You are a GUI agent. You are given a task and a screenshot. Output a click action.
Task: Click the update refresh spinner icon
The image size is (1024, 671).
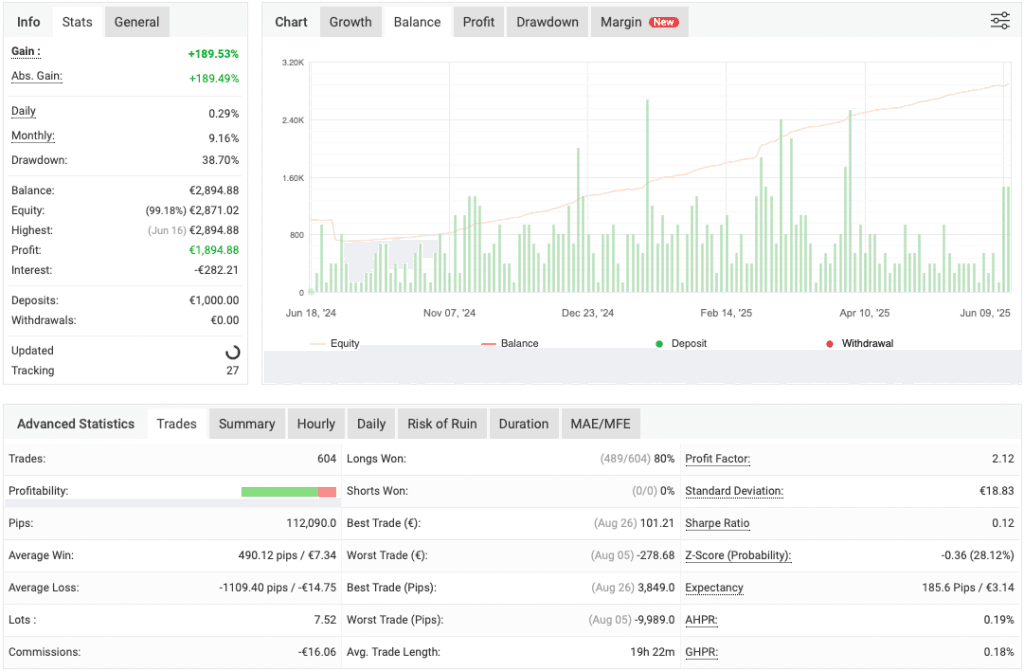point(232,351)
